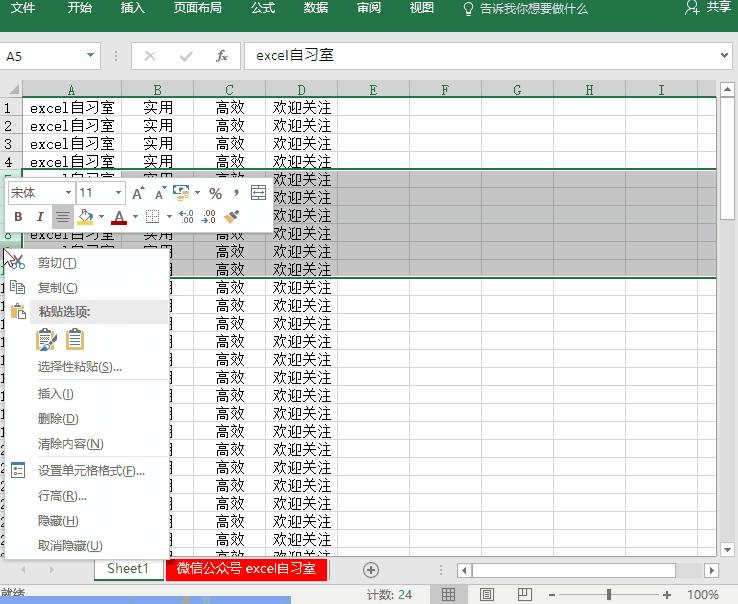The height and width of the screenshot is (604, 738).
Task: Switch to the 公式 ribbon tab
Action: (263, 8)
